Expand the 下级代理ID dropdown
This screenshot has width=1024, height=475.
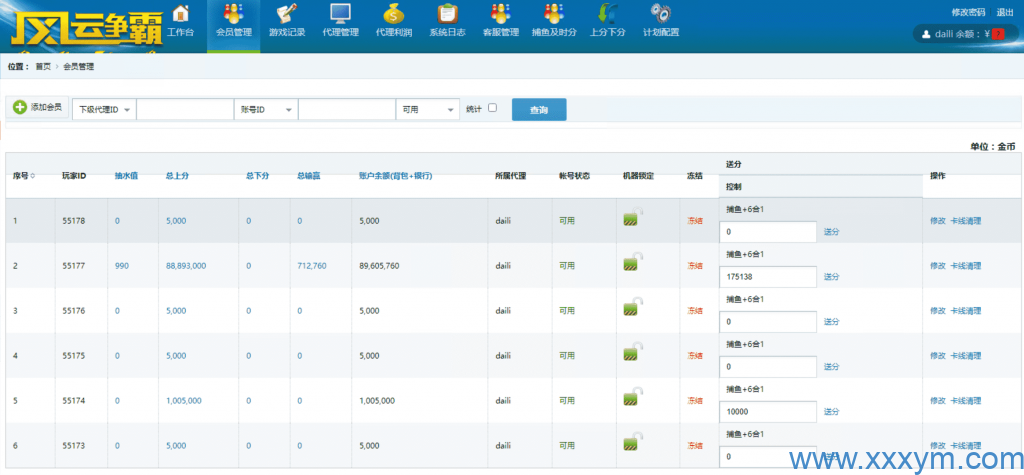[104, 109]
